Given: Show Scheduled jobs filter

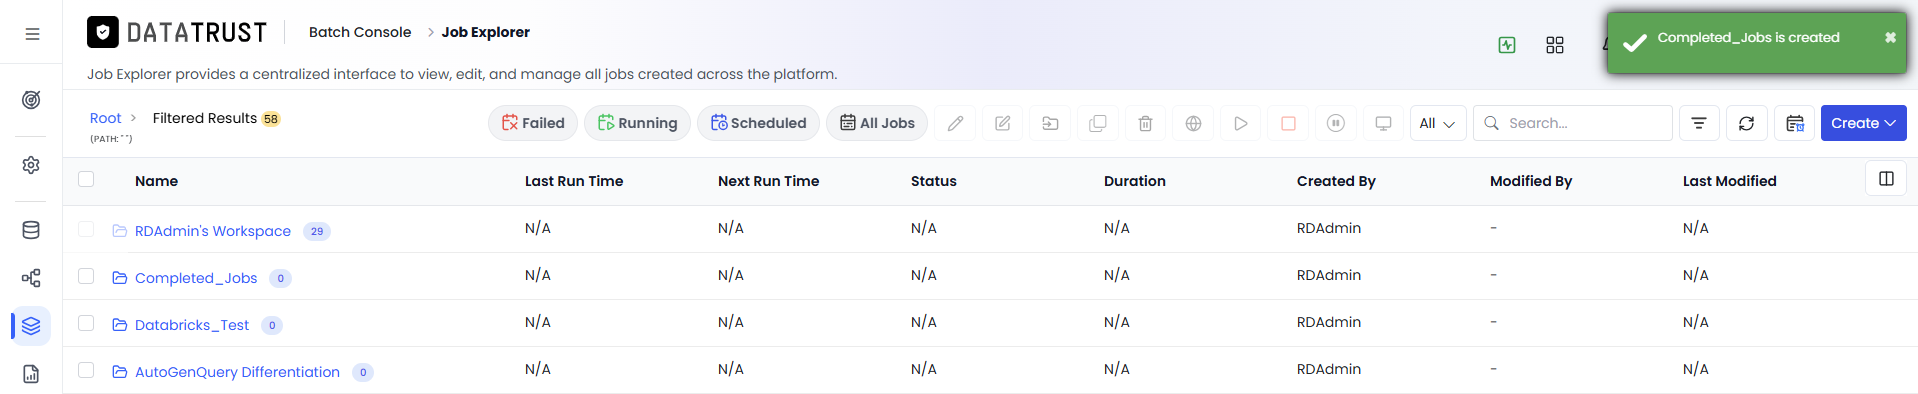Looking at the screenshot, I should point(758,123).
